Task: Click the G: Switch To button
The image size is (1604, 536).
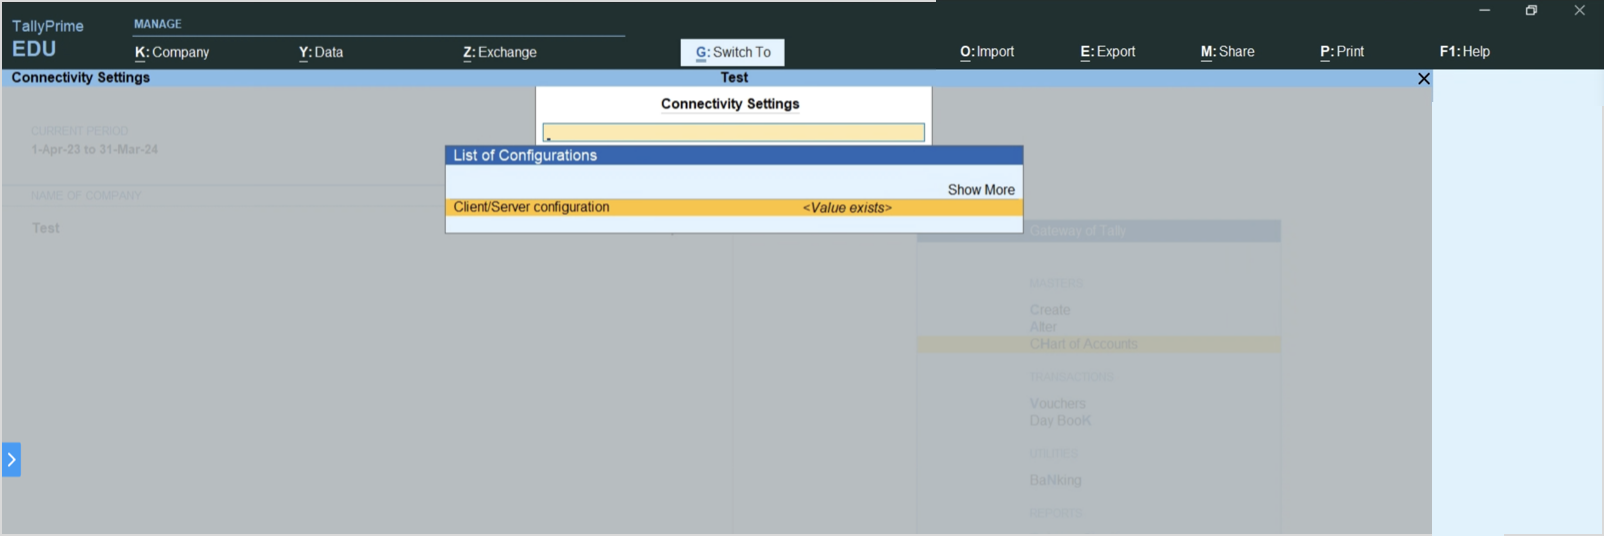Action: [733, 52]
